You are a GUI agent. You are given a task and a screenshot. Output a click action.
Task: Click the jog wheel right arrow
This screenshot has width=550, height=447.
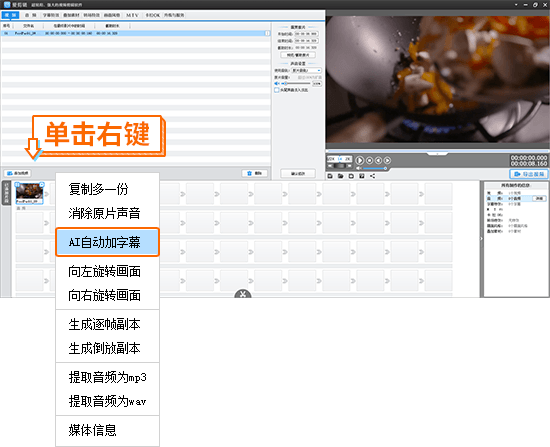click(x=349, y=166)
